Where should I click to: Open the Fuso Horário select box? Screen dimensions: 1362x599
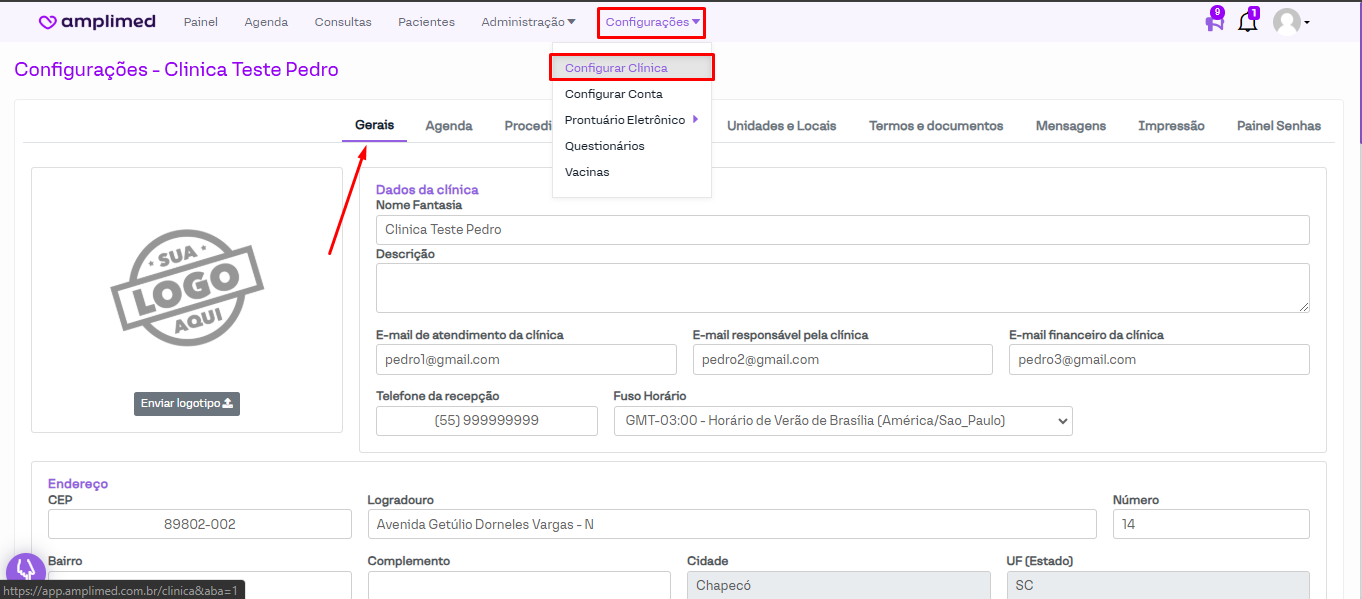pyautogui.click(x=842, y=421)
